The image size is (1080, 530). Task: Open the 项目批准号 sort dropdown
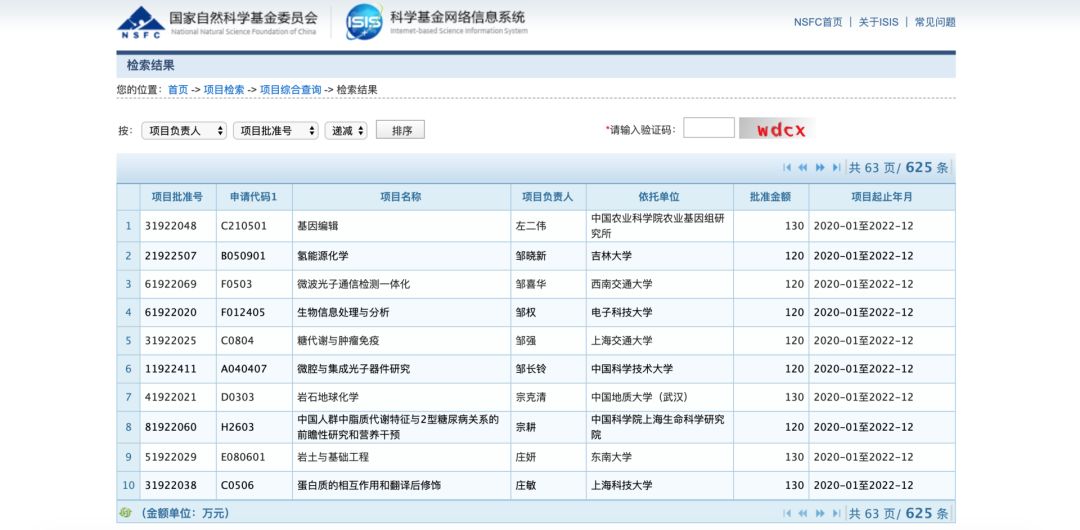pyautogui.click(x=275, y=131)
